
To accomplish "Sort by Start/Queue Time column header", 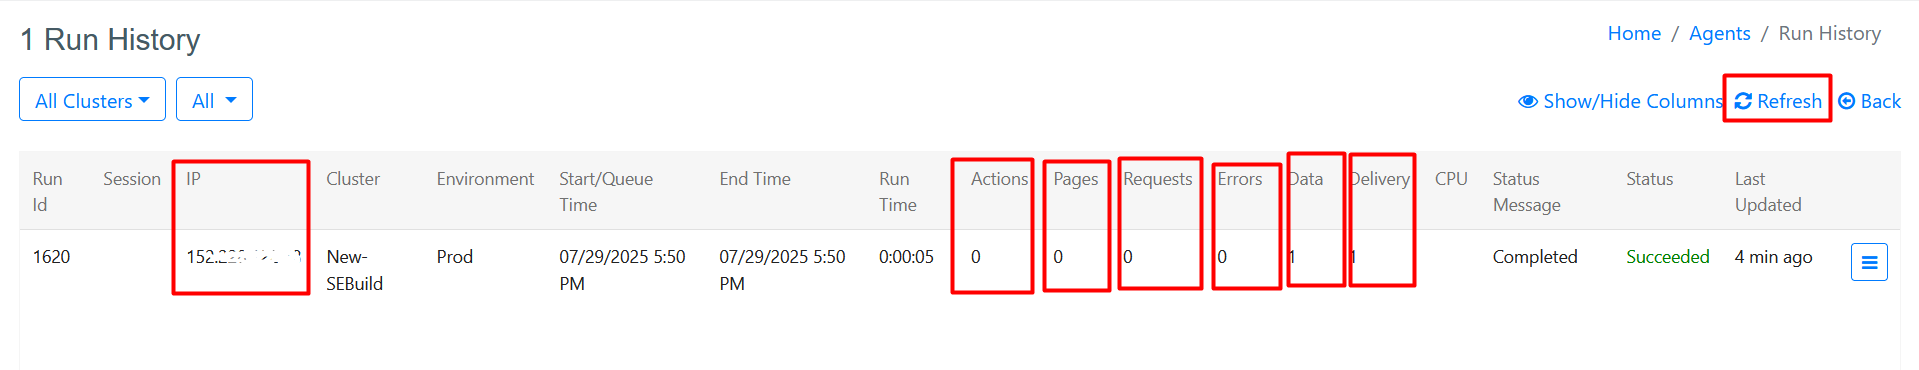I will 606,191.
